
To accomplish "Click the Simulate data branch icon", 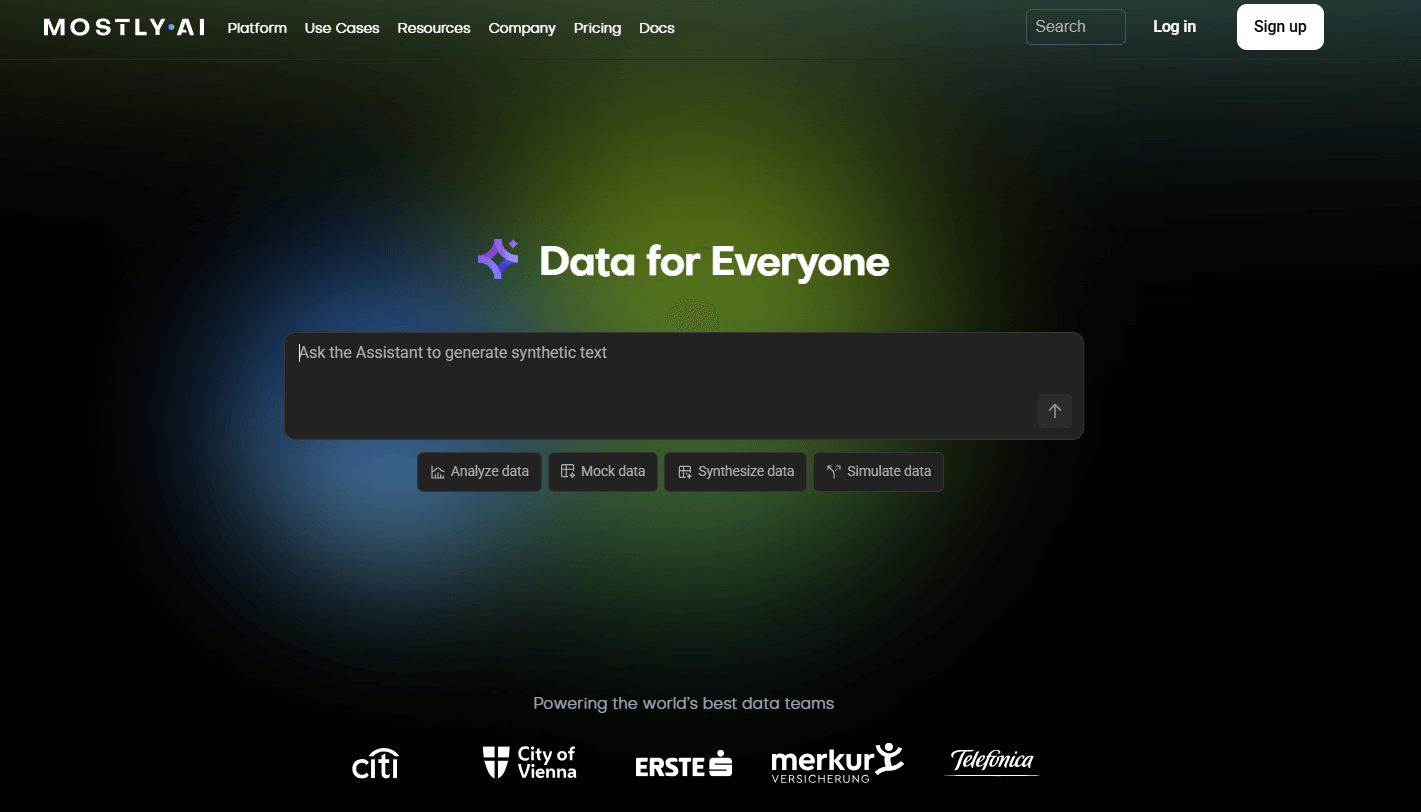I will (832, 470).
